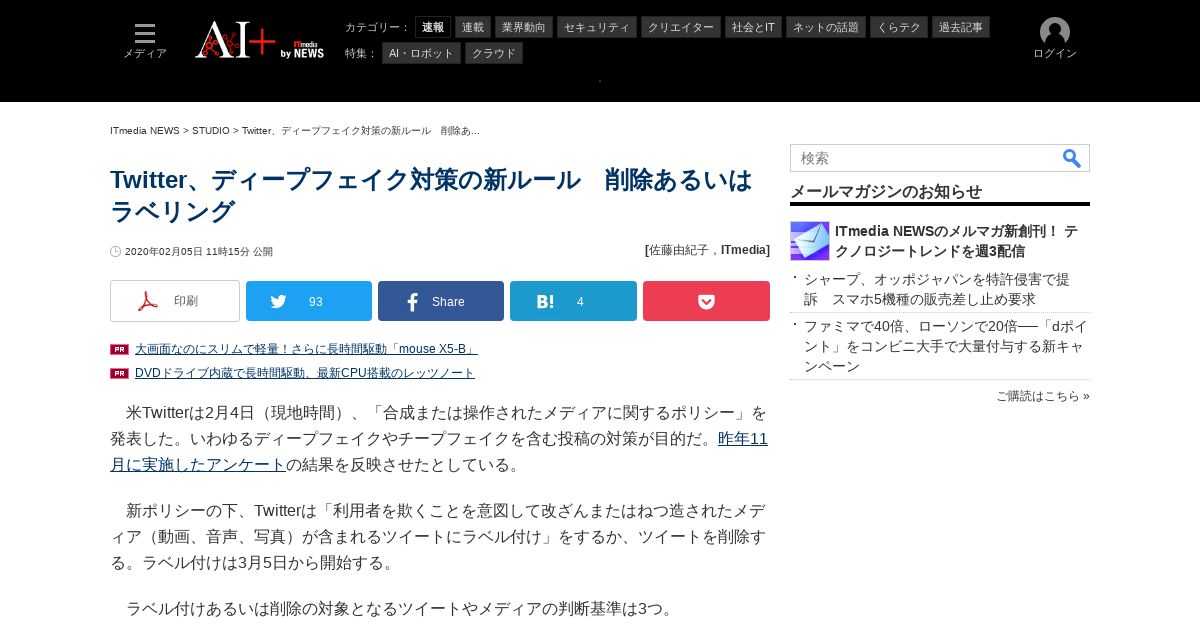
Task: Click the article headline Twitter、ディープフェイク対策
Action: point(431,195)
